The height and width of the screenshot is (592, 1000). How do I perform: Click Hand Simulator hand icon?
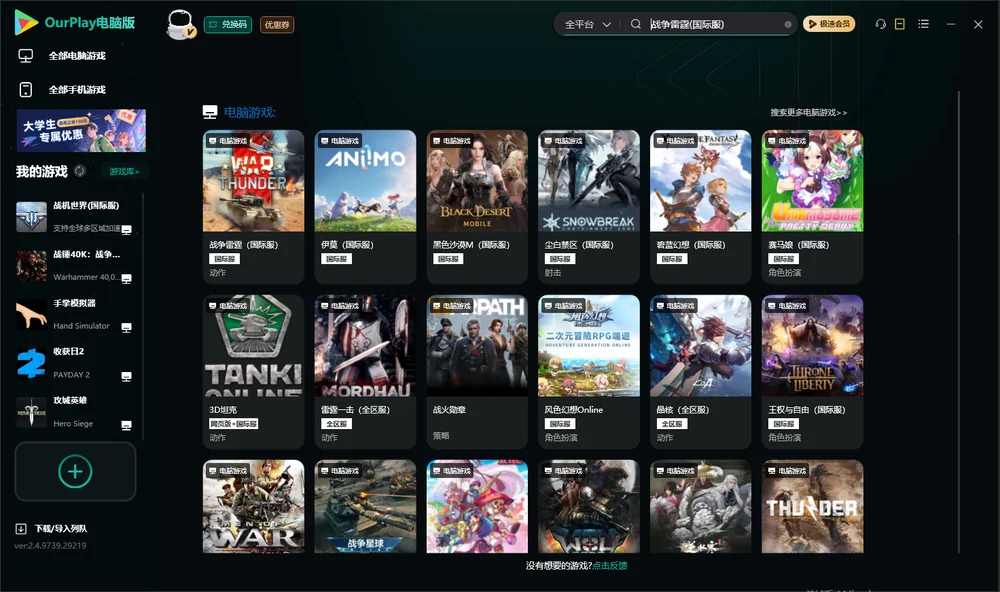click(31, 314)
